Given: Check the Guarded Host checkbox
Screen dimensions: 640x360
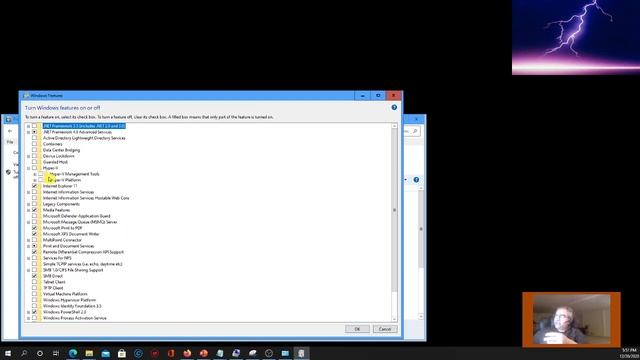Looking at the screenshot, I should (34, 162).
